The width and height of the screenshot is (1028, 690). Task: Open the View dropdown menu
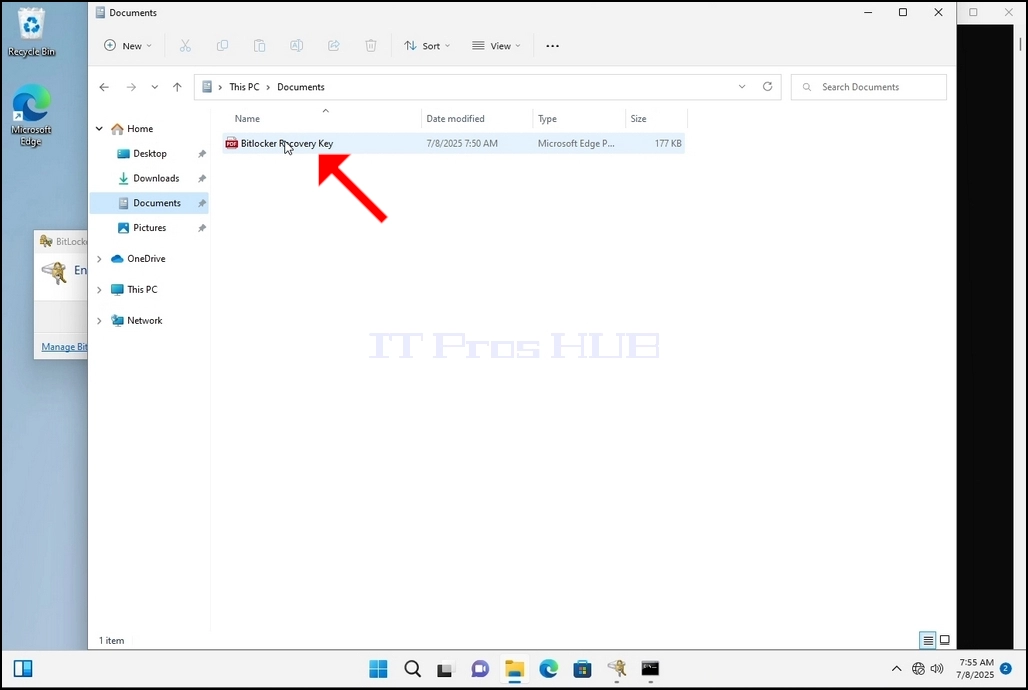pos(496,46)
